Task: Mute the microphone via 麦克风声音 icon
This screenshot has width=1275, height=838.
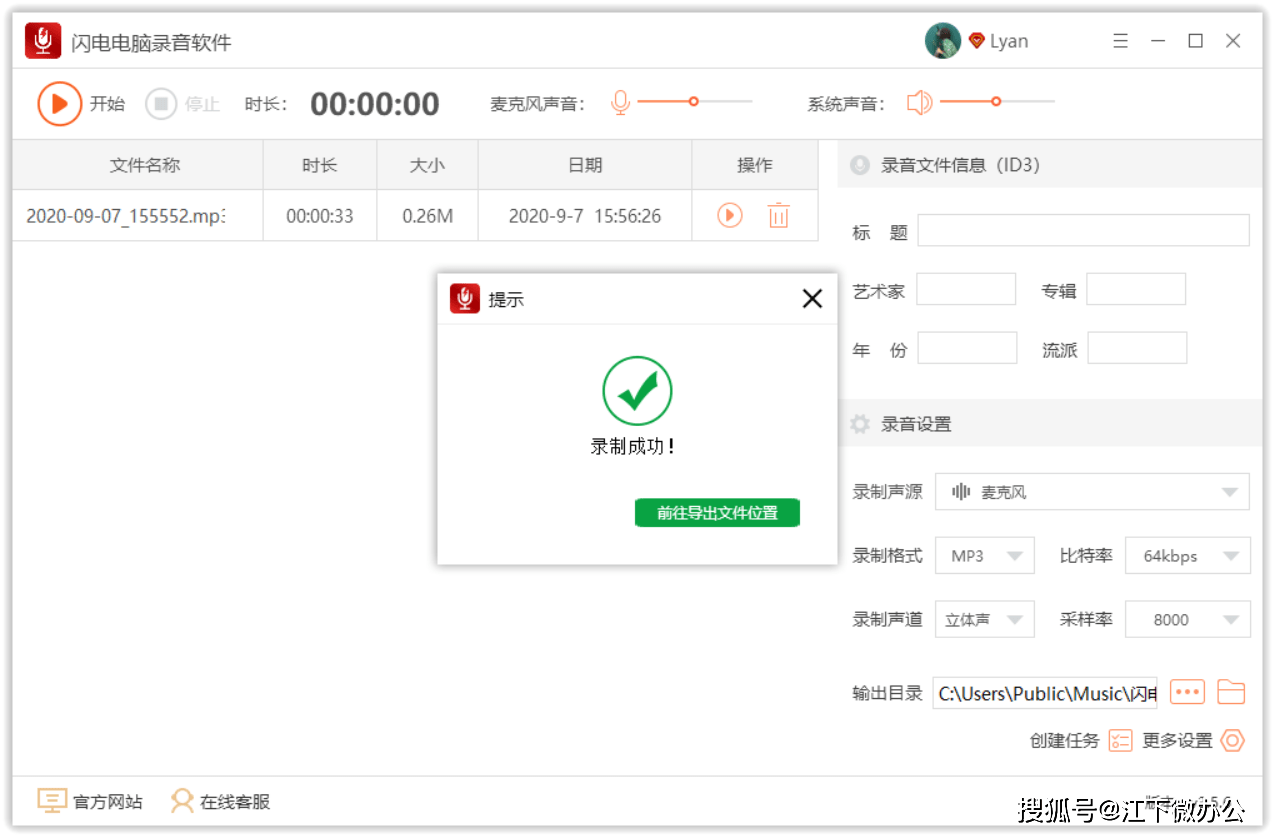Action: 621,102
